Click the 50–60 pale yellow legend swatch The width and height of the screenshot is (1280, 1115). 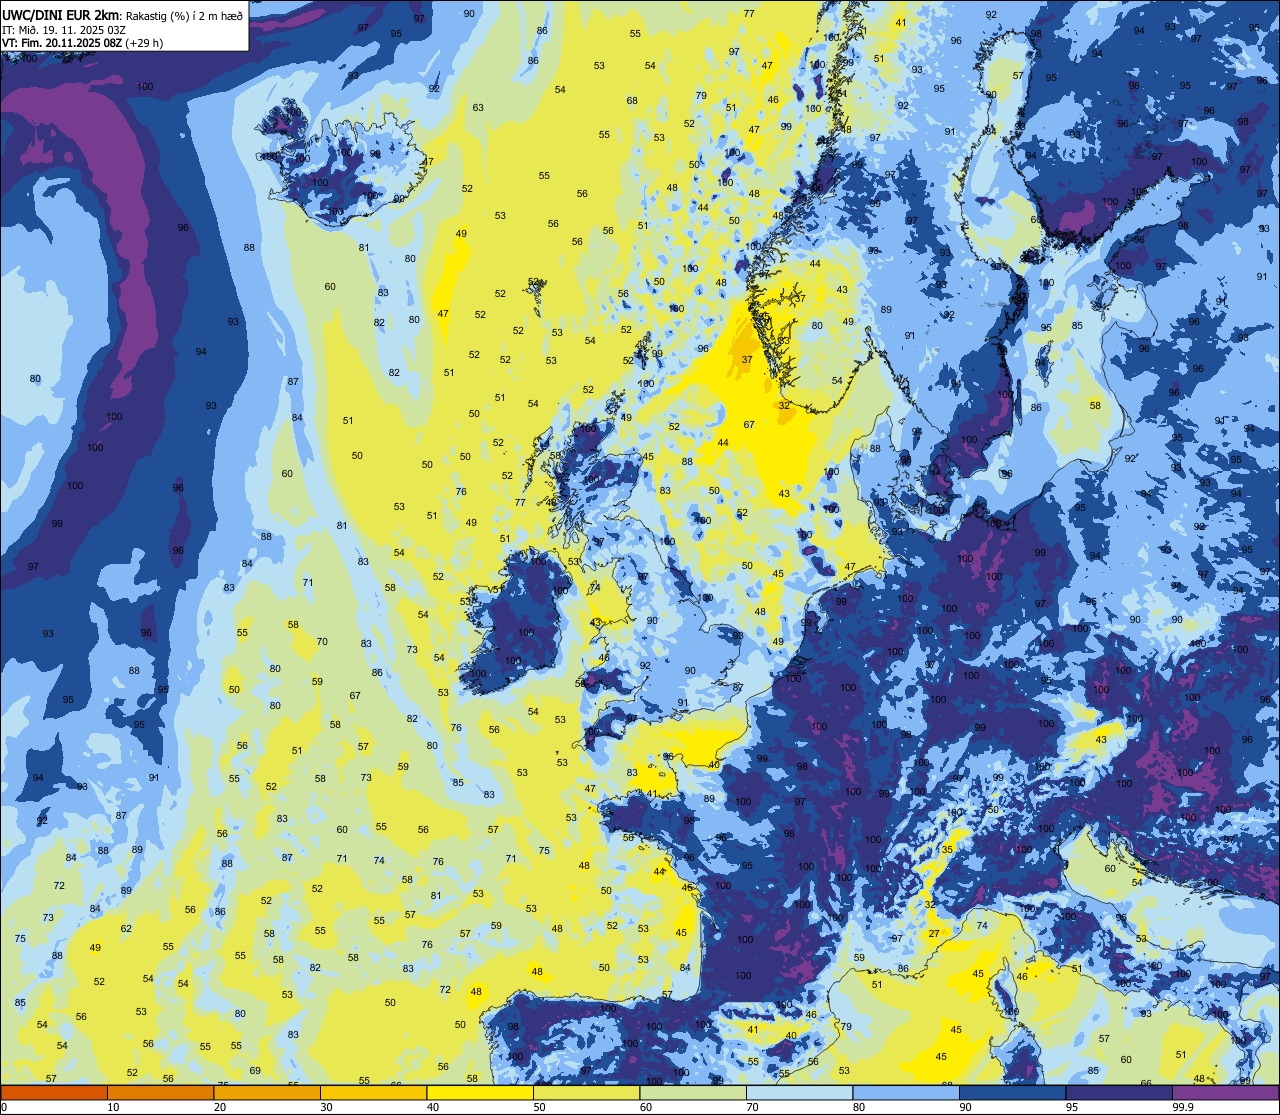pyautogui.click(x=586, y=1093)
